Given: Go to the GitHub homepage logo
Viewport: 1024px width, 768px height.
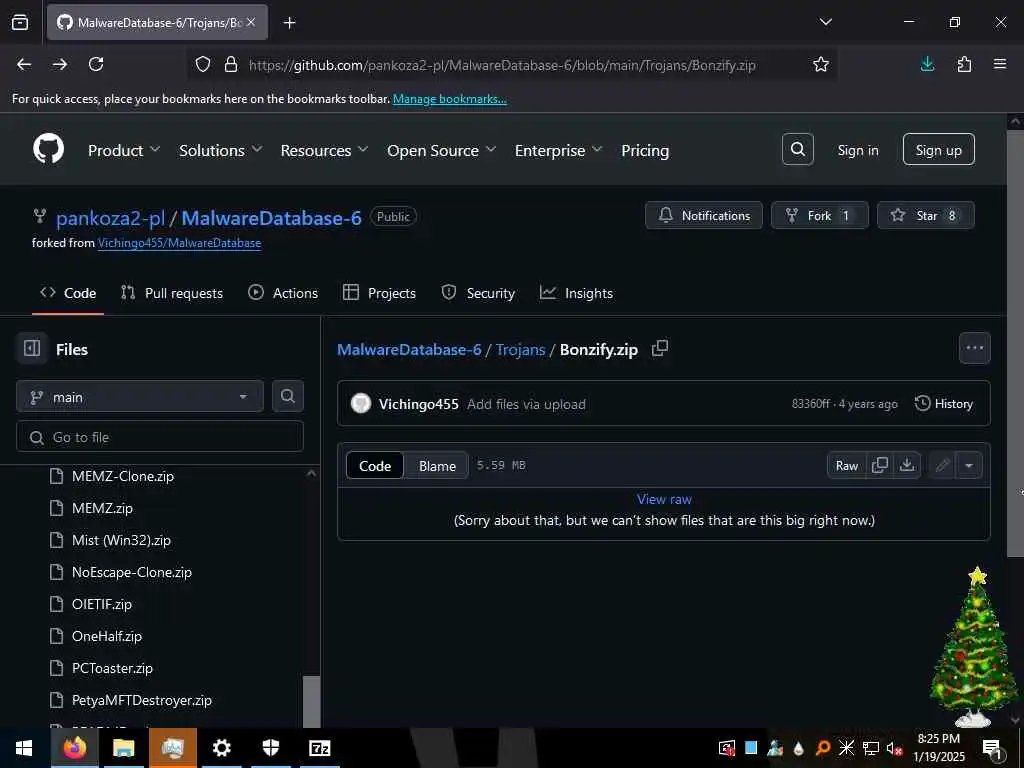Looking at the screenshot, I should point(49,150).
